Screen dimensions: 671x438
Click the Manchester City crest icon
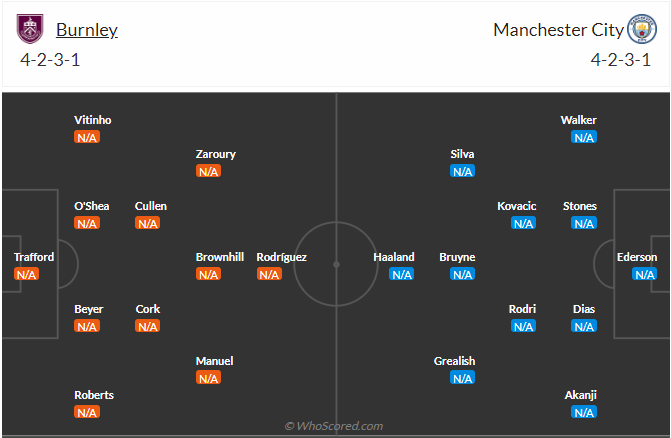(x=641, y=29)
